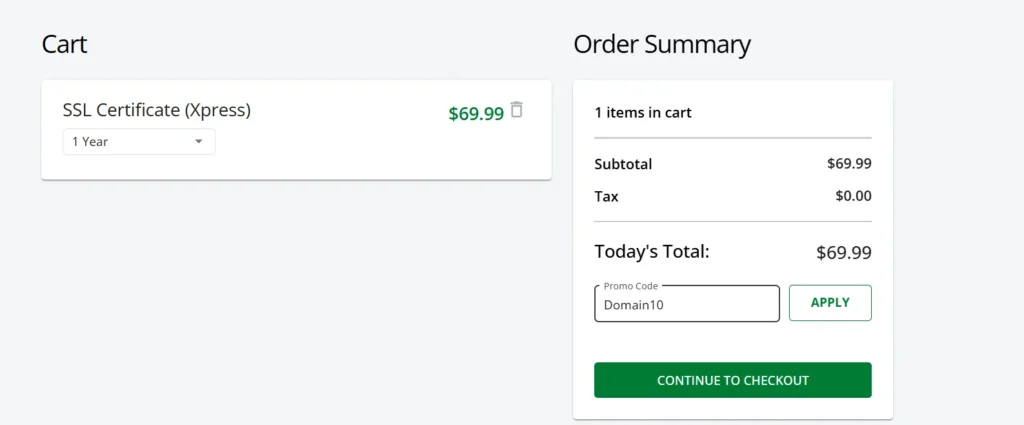Screen dimensions: 1024x425
Task: Click empty area of the cart item card
Action: coord(350,150)
